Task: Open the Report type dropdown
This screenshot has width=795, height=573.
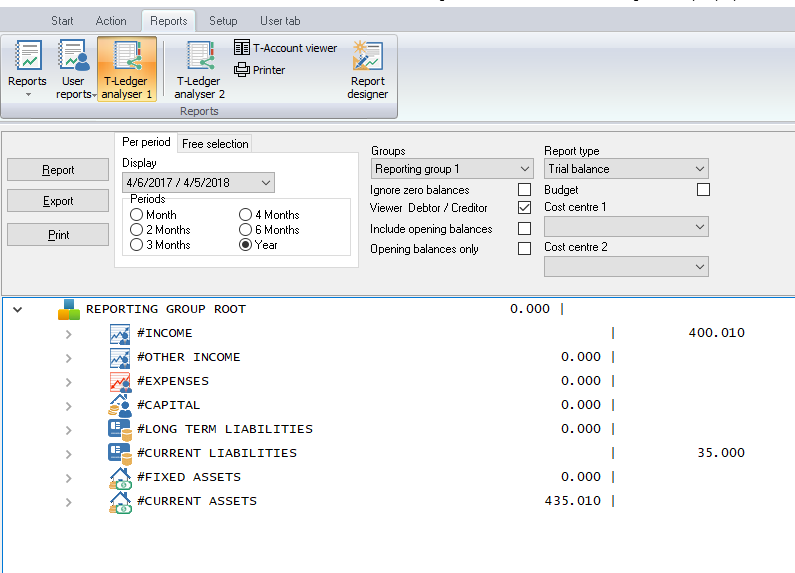Action: 626,169
